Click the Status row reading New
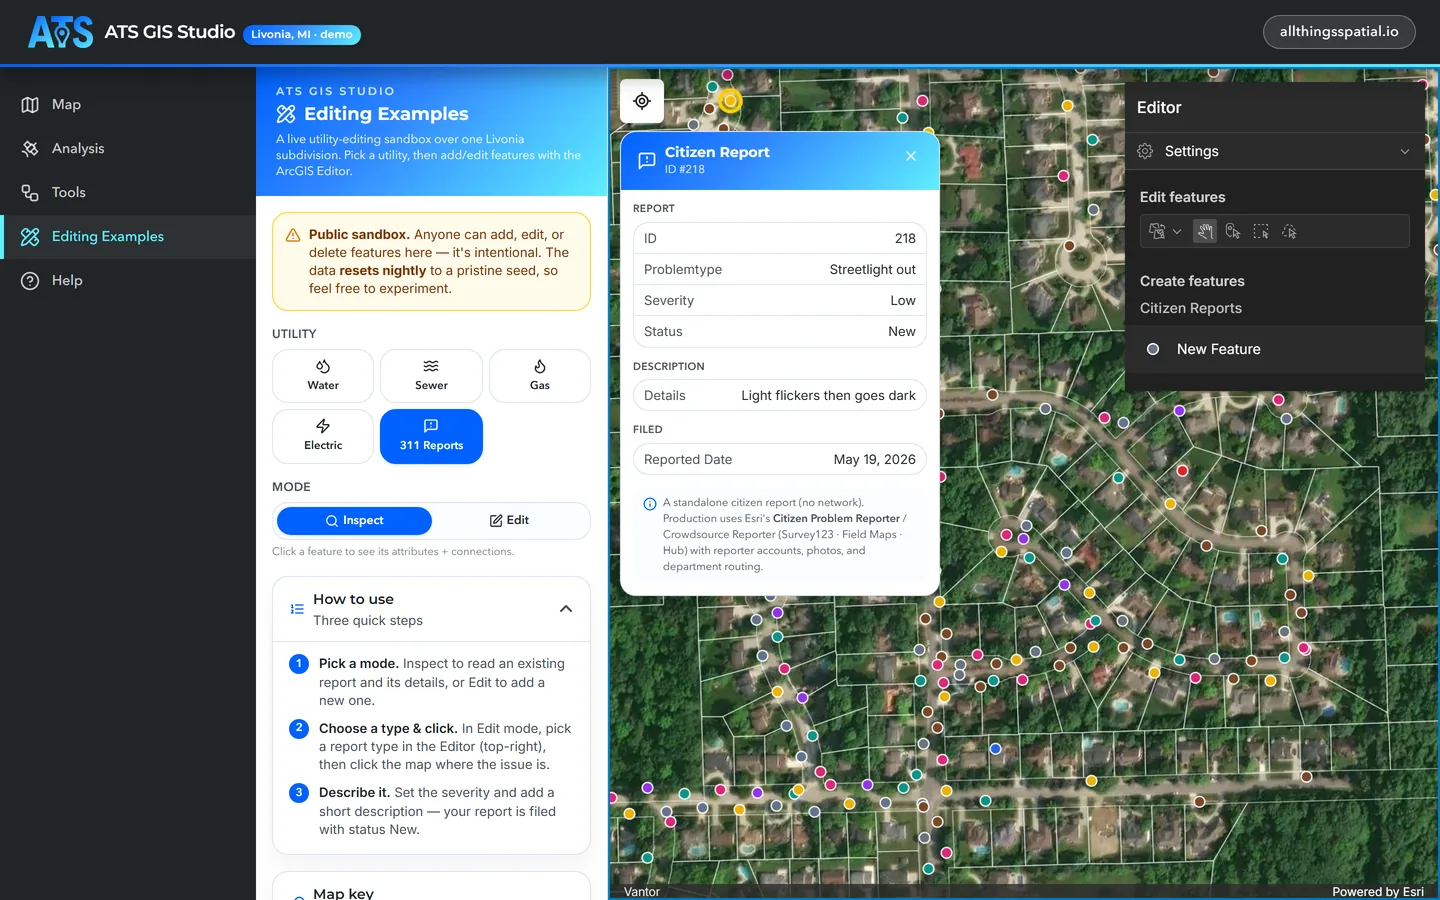The image size is (1440, 900). [780, 332]
